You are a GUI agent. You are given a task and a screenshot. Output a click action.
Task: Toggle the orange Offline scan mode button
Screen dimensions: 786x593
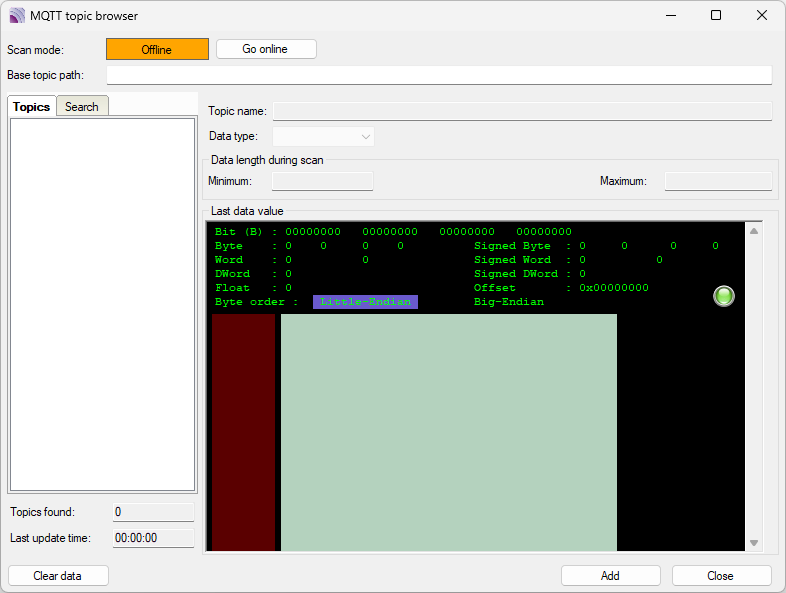157,49
